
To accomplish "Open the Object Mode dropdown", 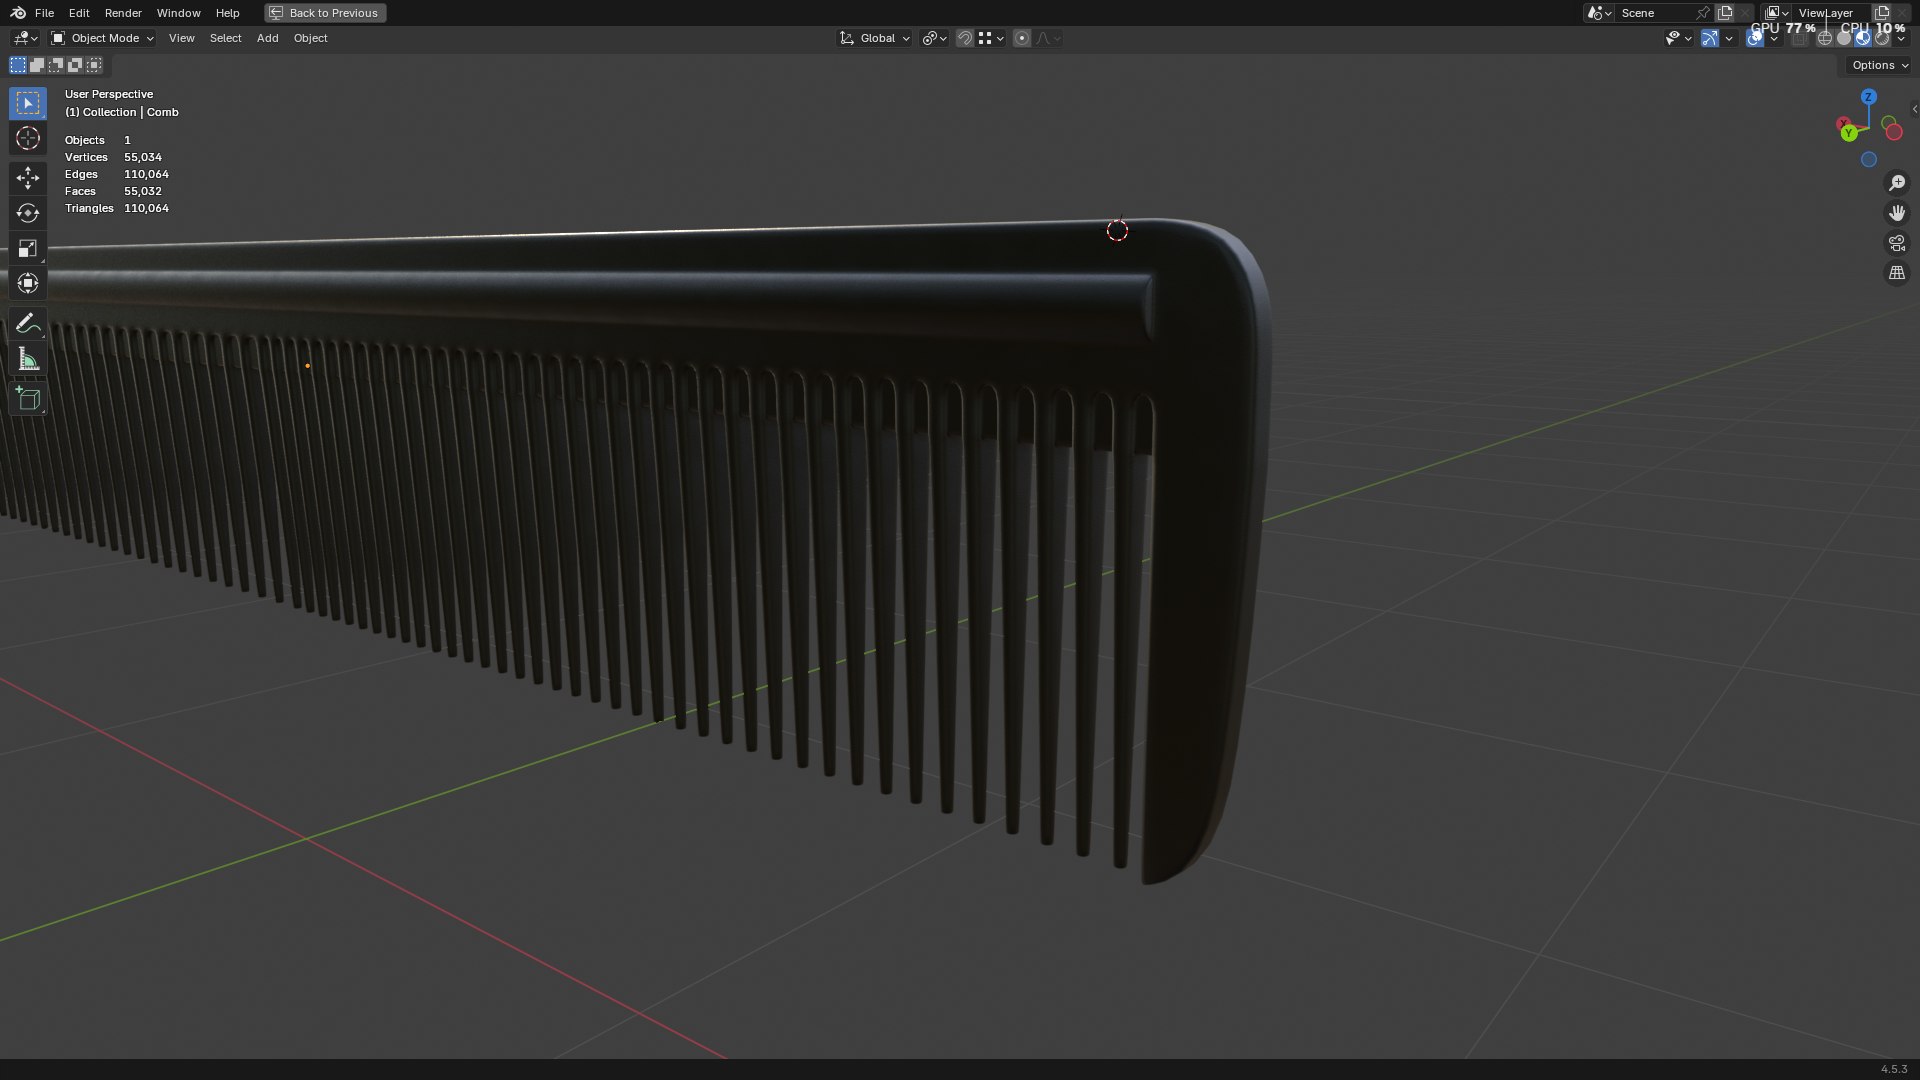I will pos(102,38).
